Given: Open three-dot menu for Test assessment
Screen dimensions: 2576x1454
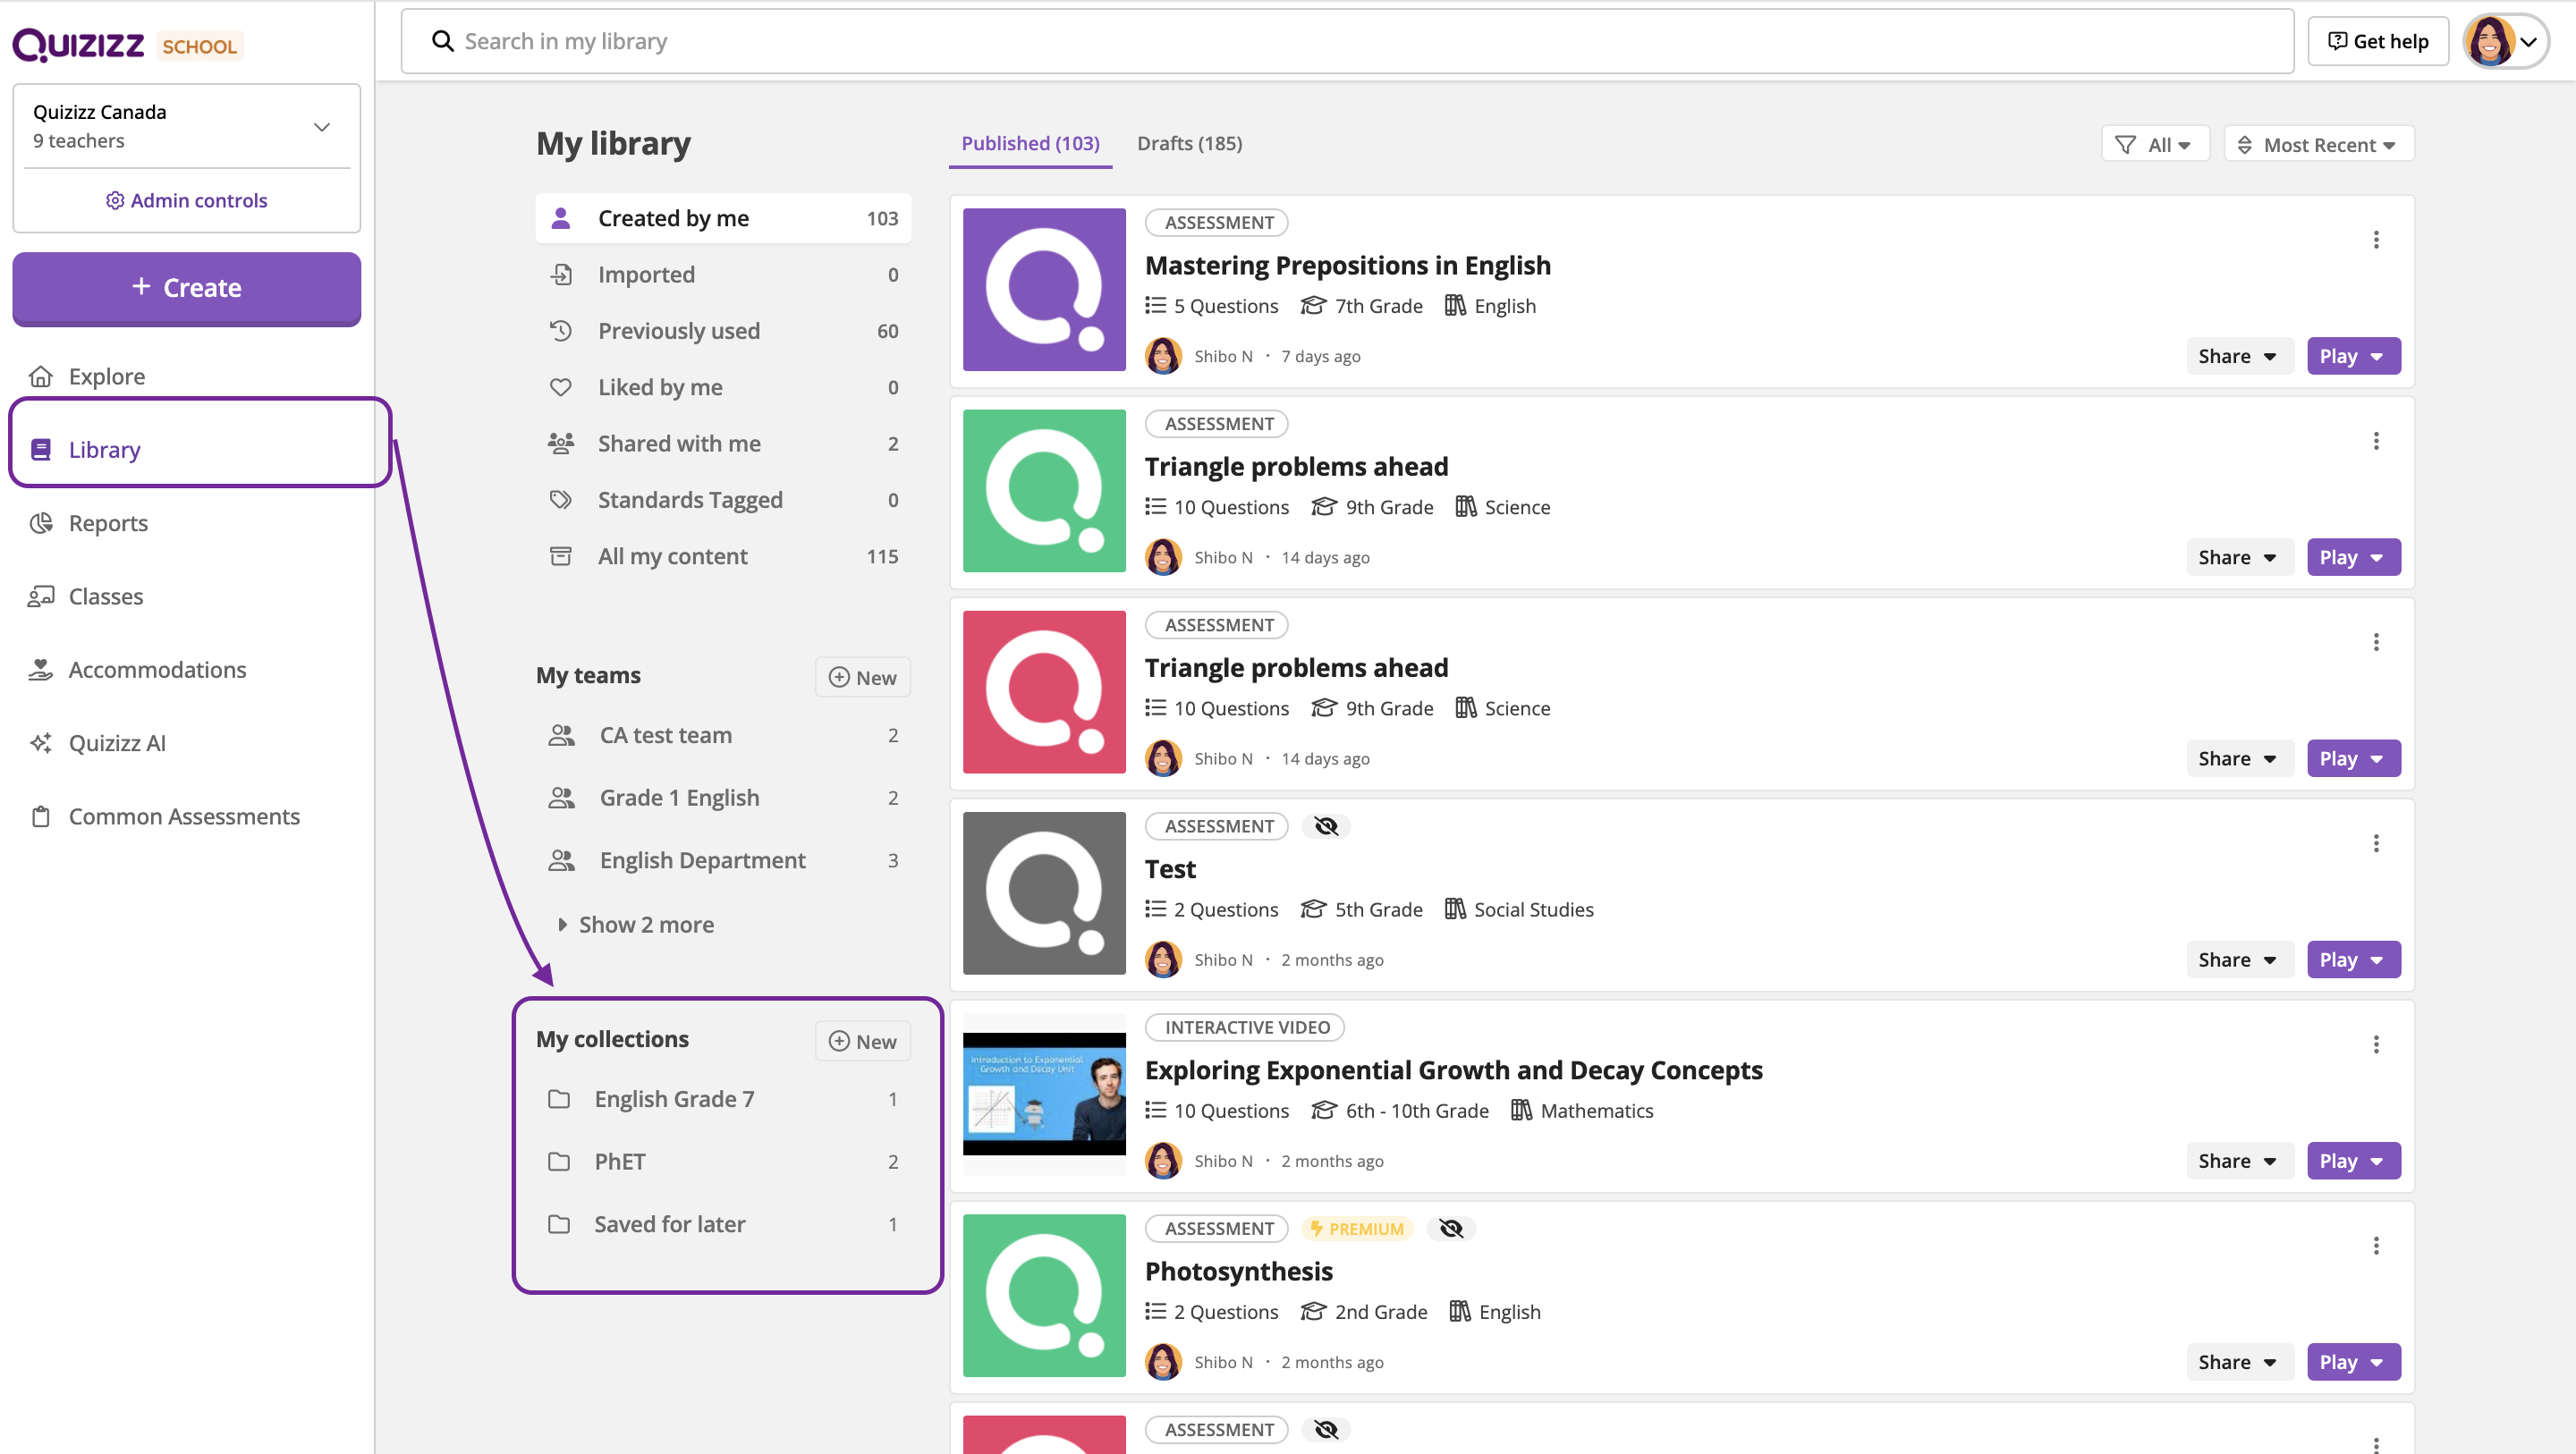Looking at the screenshot, I should point(2376,843).
